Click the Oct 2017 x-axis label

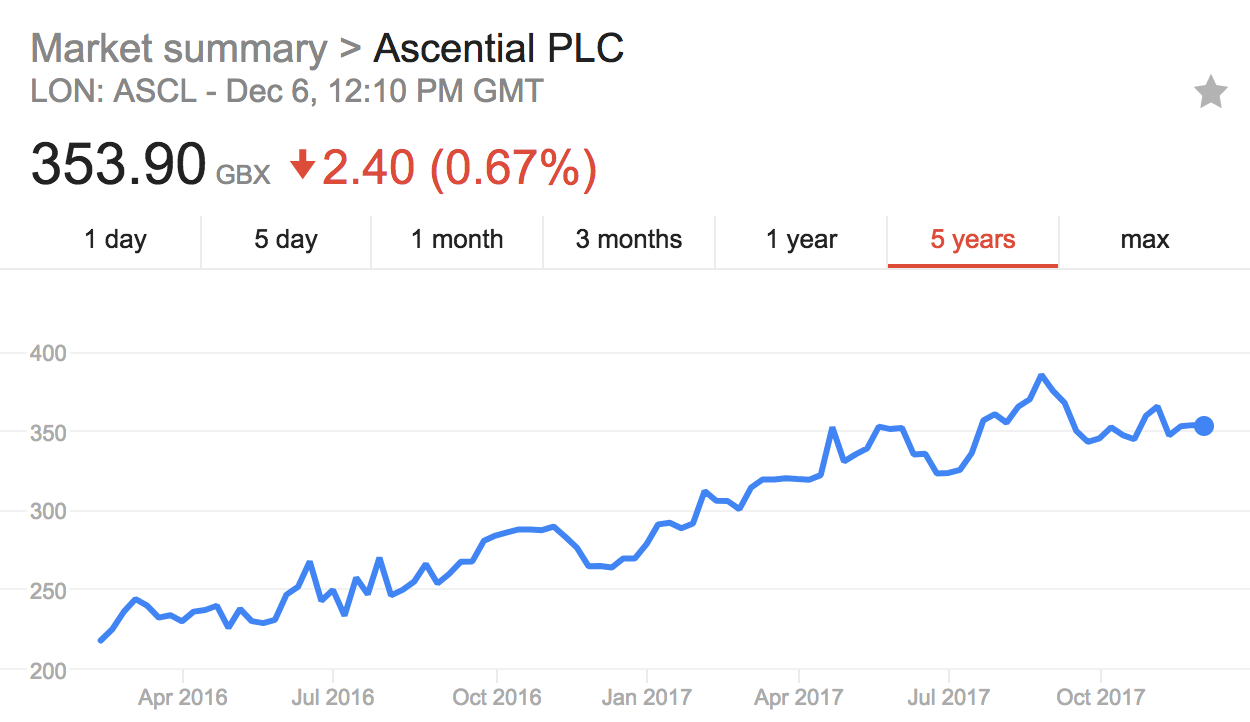[1100, 697]
